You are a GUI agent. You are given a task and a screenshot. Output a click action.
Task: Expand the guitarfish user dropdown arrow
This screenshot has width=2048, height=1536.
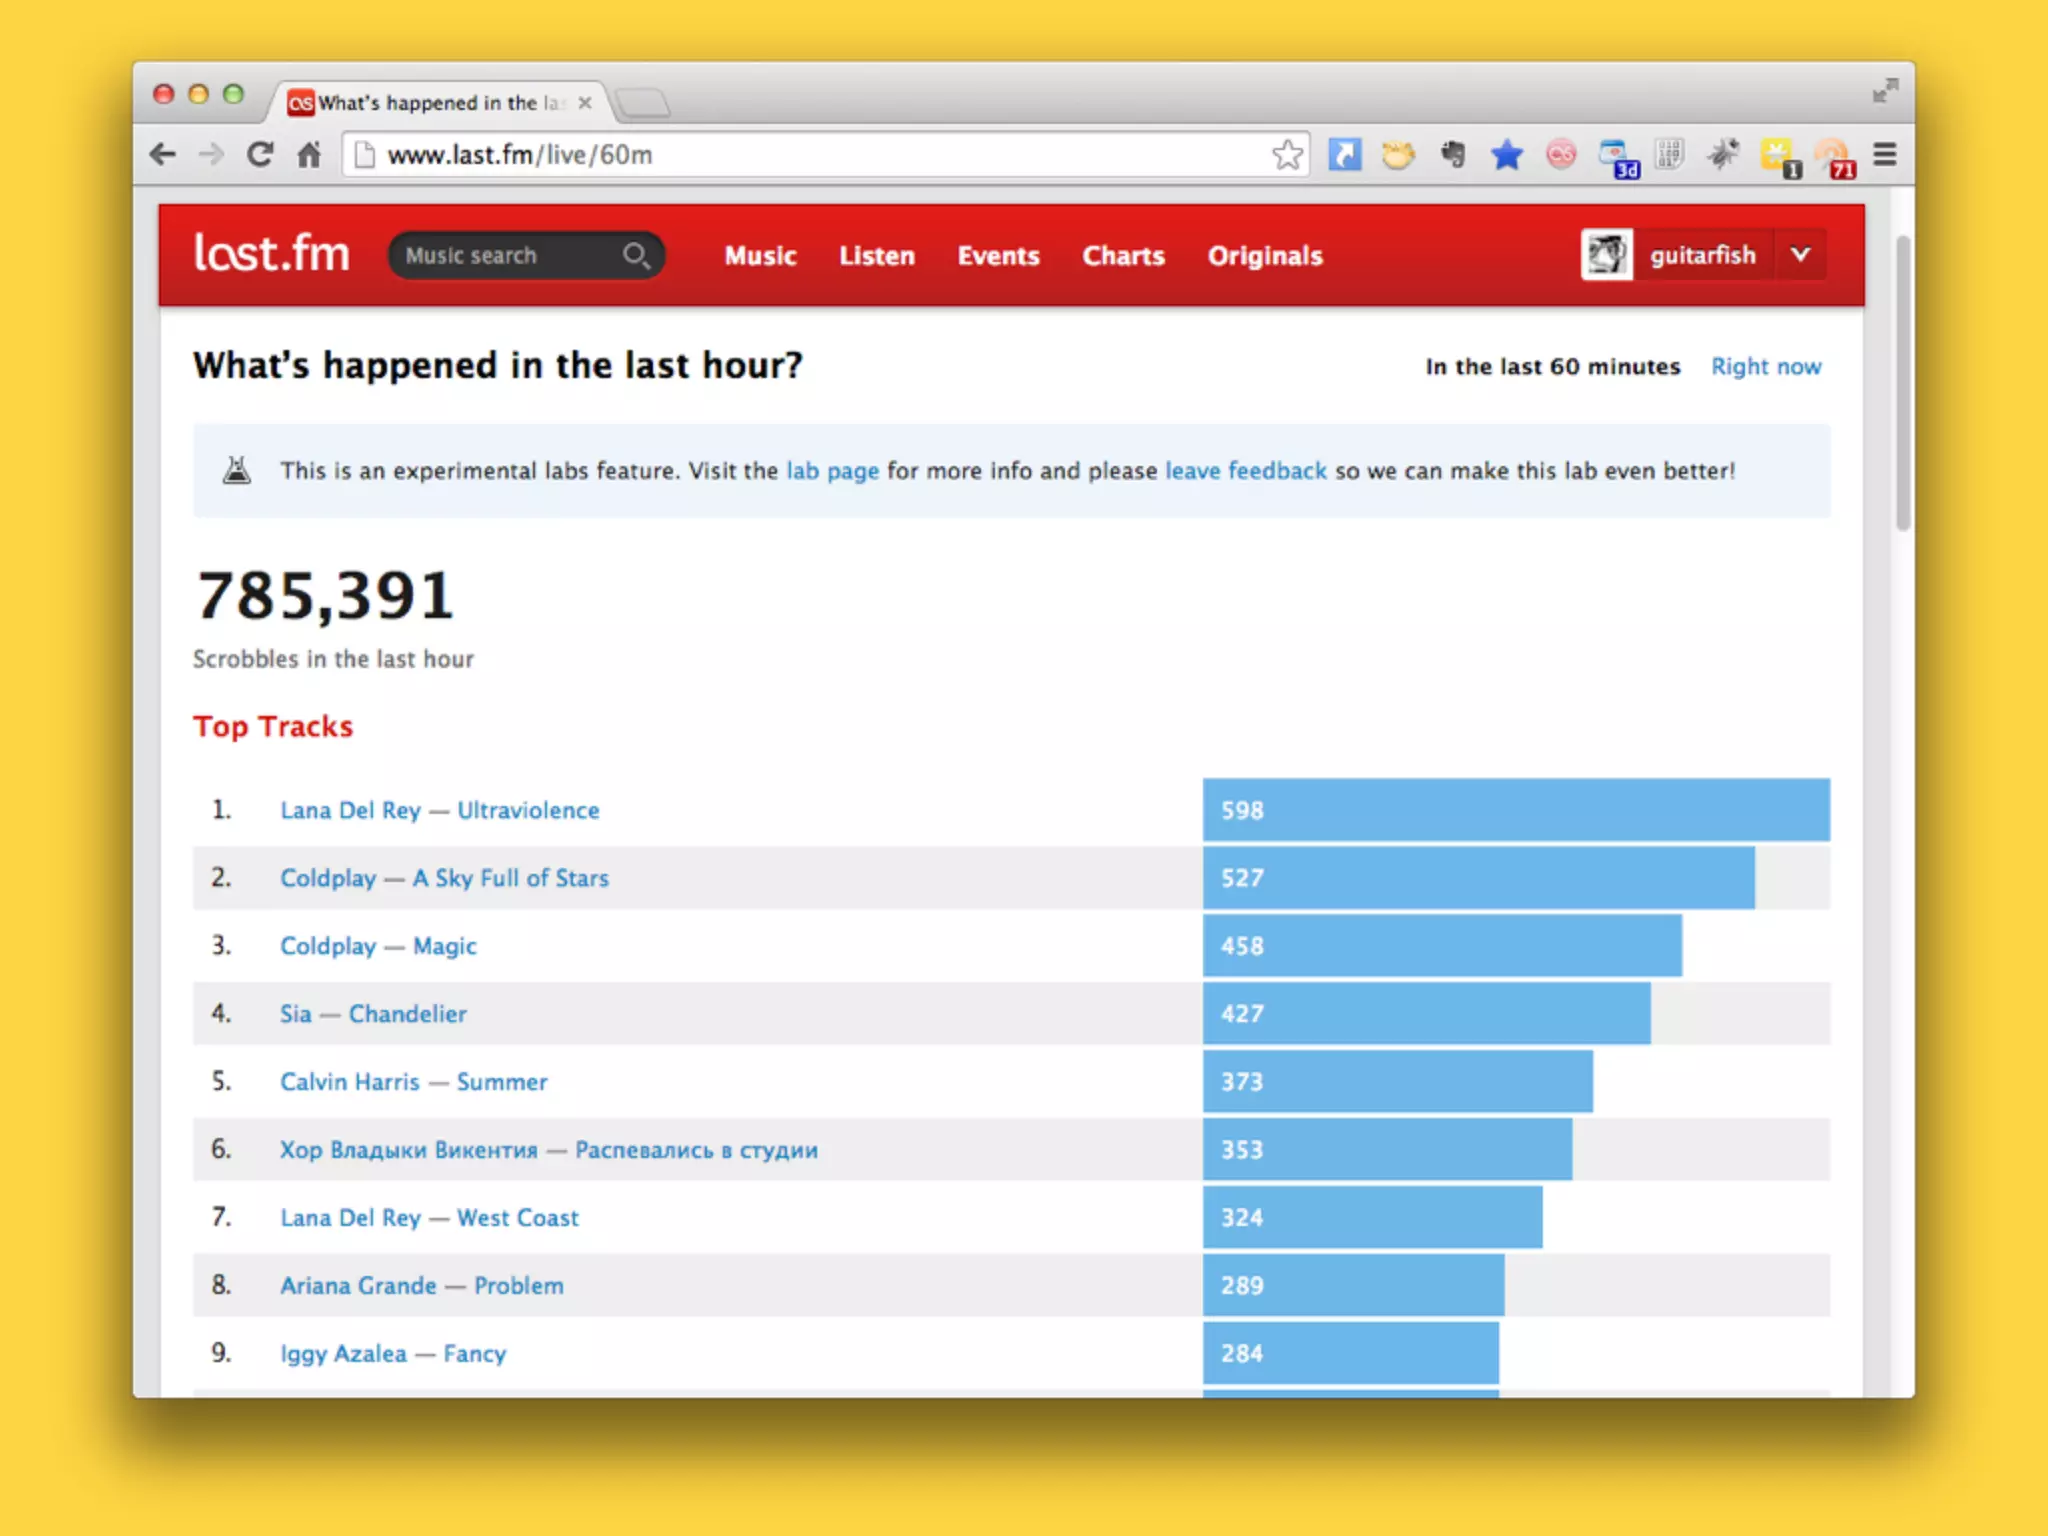pos(1800,255)
